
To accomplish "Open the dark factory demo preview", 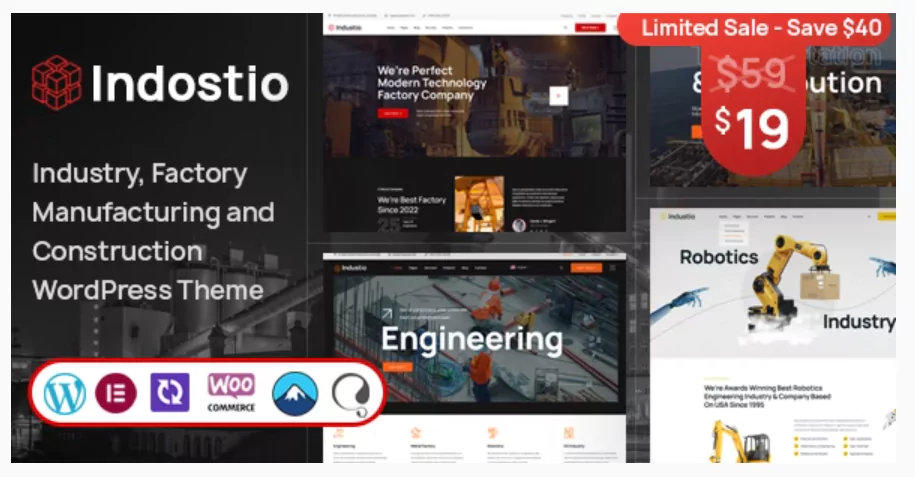I will (474, 122).
